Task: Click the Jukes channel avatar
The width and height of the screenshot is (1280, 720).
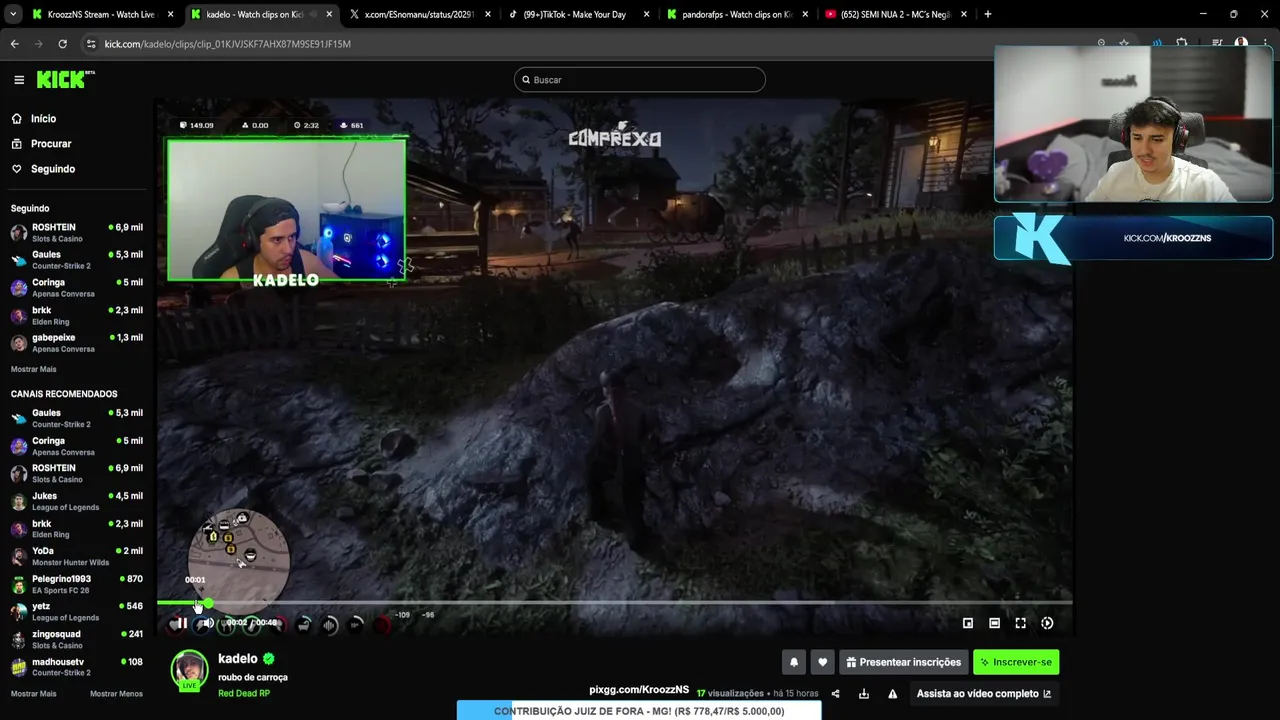Action: click(x=19, y=501)
